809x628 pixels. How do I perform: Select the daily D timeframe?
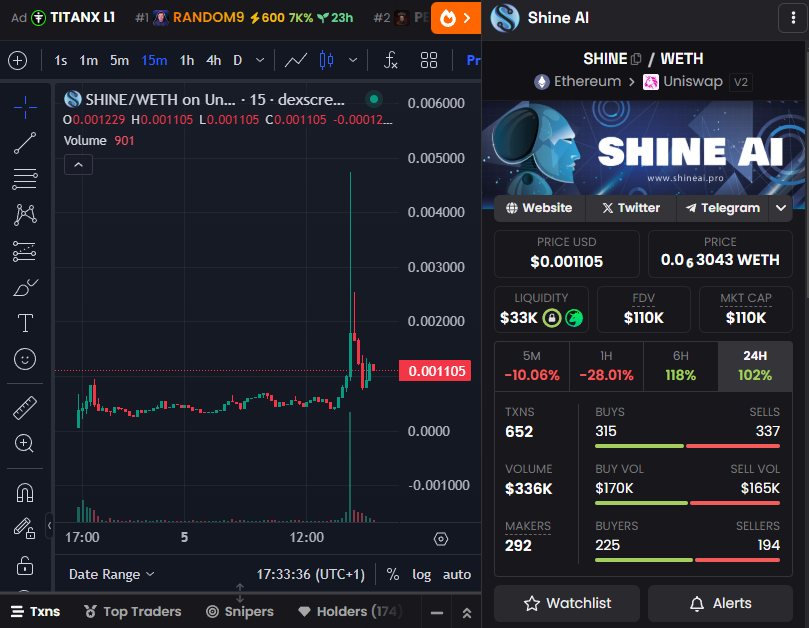click(237, 60)
